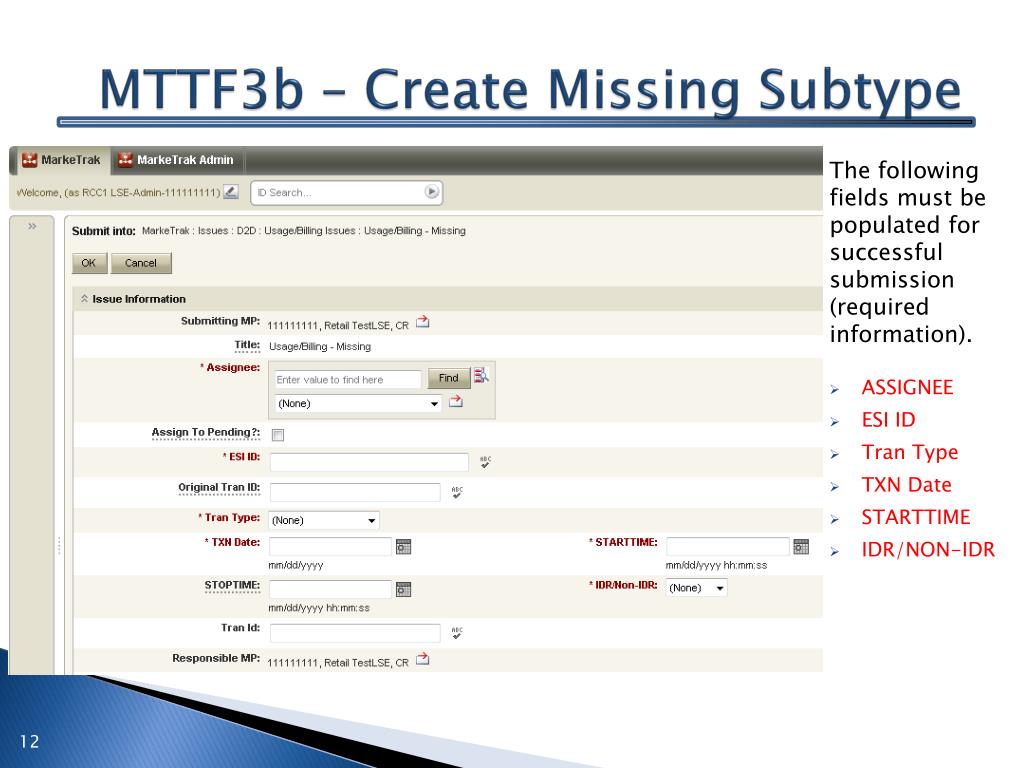The height and width of the screenshot is (768, 1024).
Task: Open advanced Assignee lookup icon
Action: point(481,376)
